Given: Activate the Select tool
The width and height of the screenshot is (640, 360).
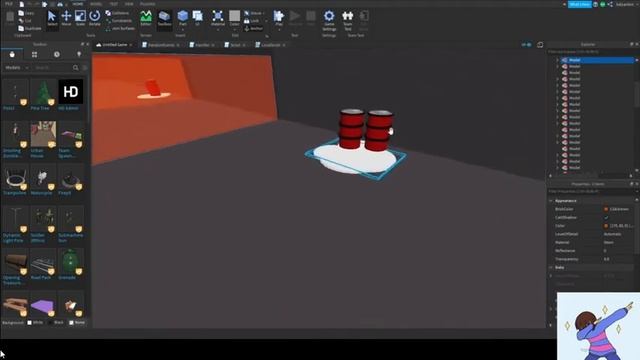Looking at the screenshot, I should 52,18.
